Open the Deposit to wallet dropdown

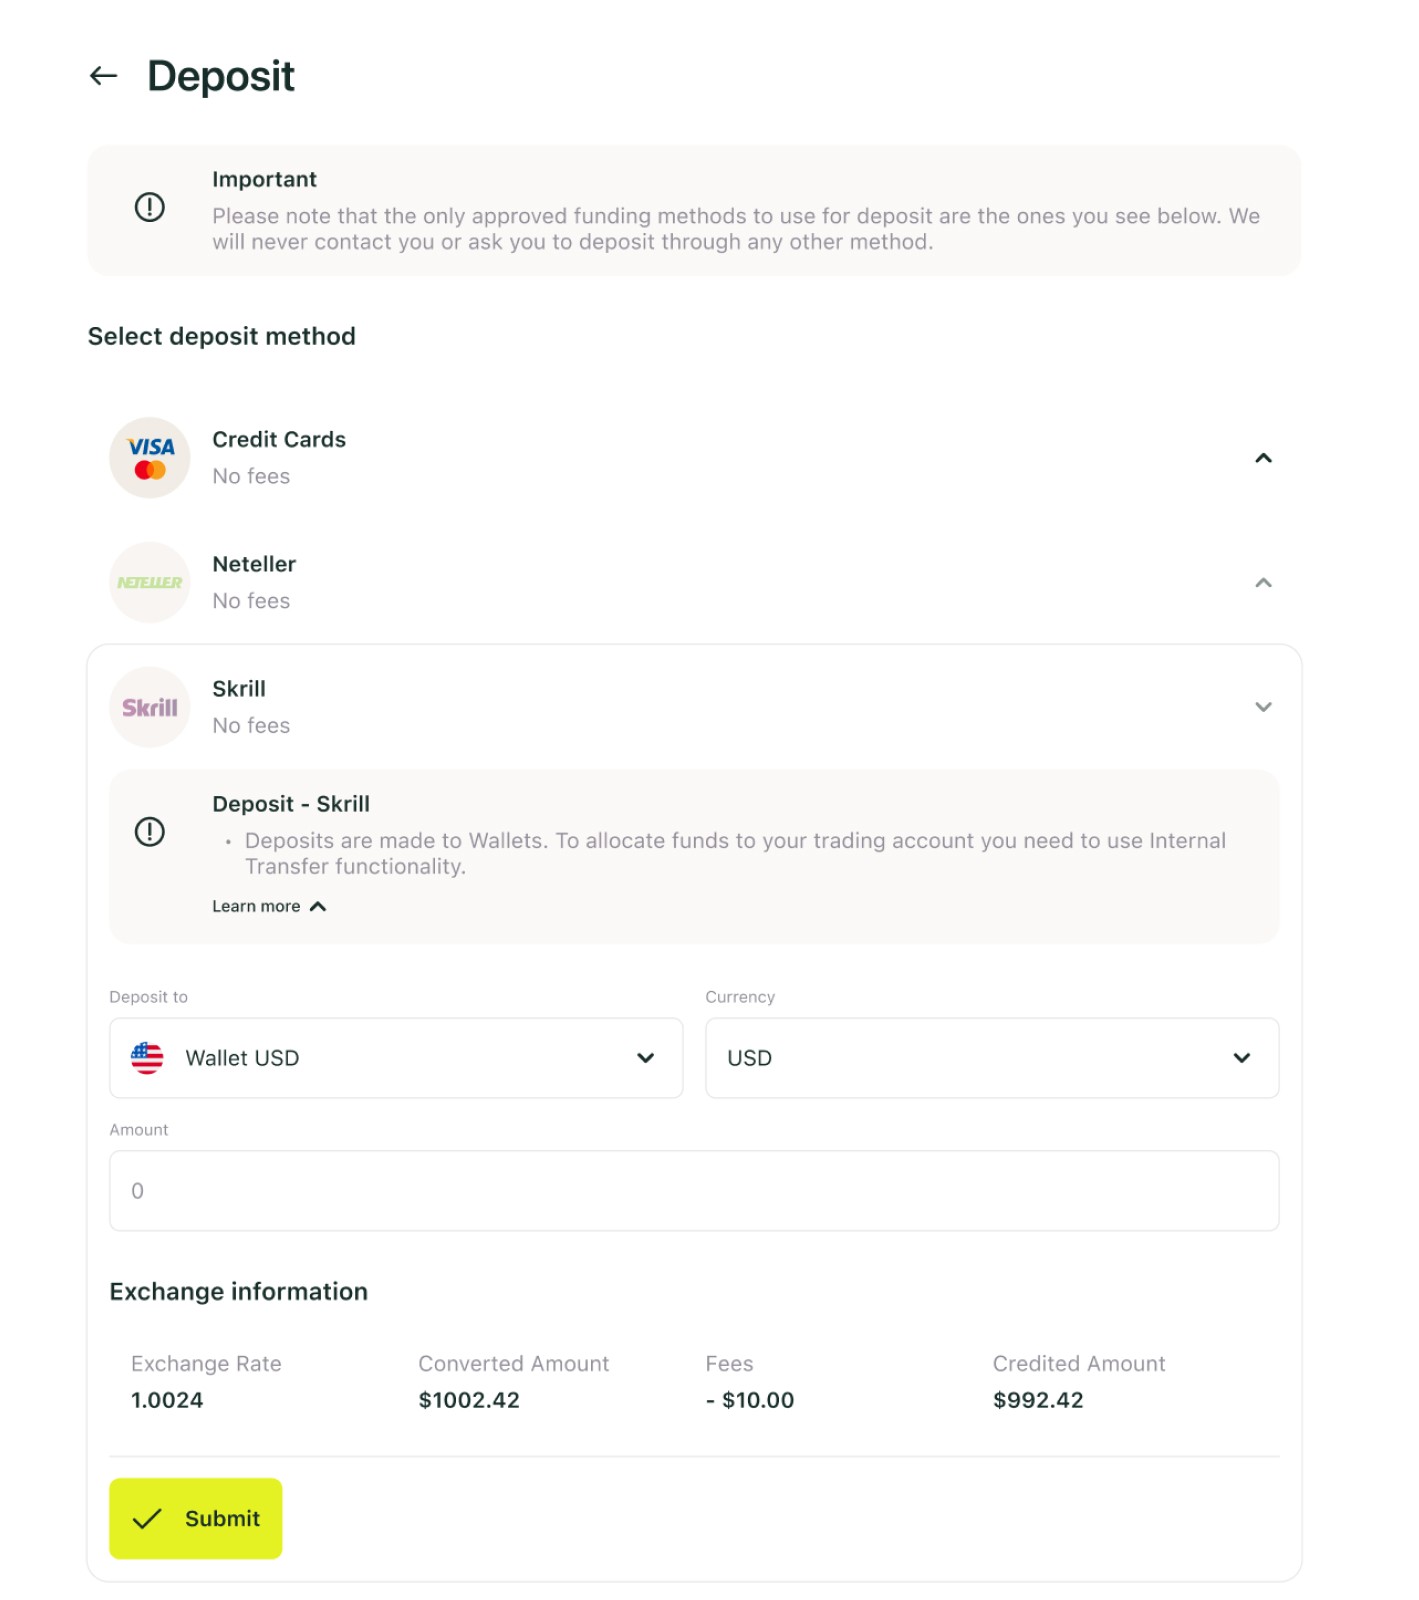(396, 1058)
